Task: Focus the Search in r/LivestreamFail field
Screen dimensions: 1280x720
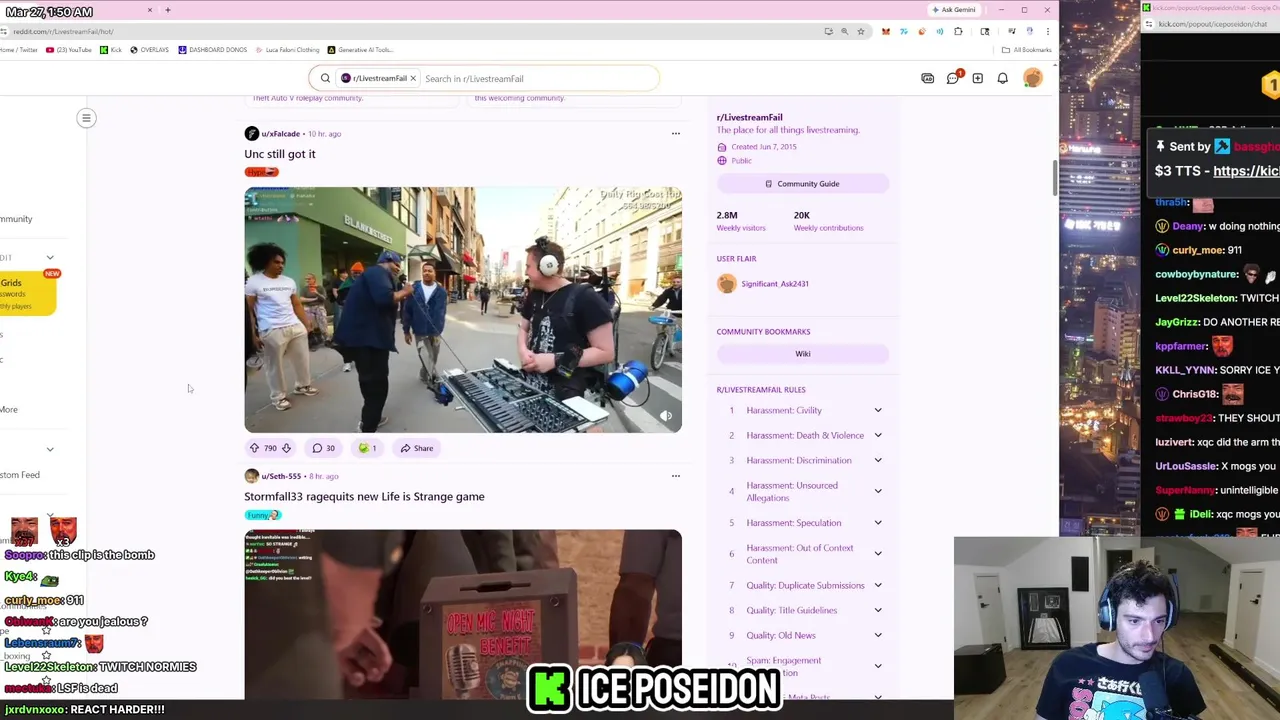Action: pyautogui.click(x=538, y=78)
